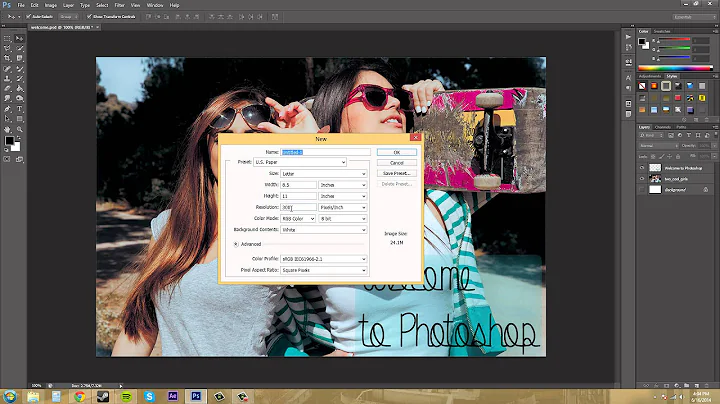Click the Save Preset button

pyautogui.click(x=397, y=174)
